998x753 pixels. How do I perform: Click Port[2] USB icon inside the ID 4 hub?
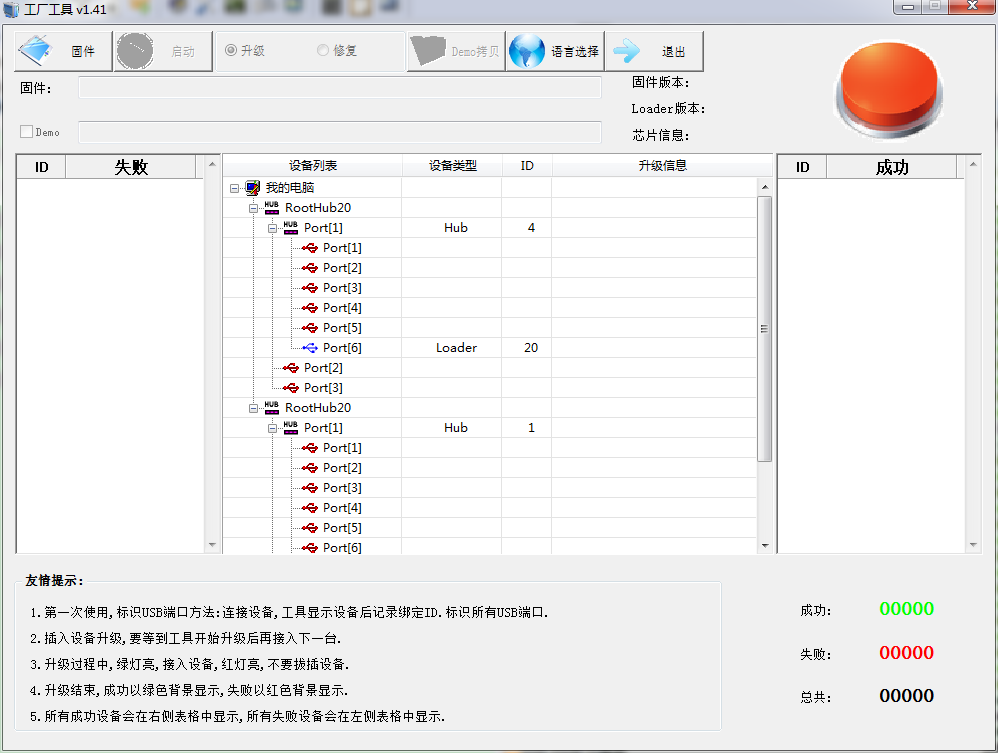pyautogui.click(x=310, y=267)
